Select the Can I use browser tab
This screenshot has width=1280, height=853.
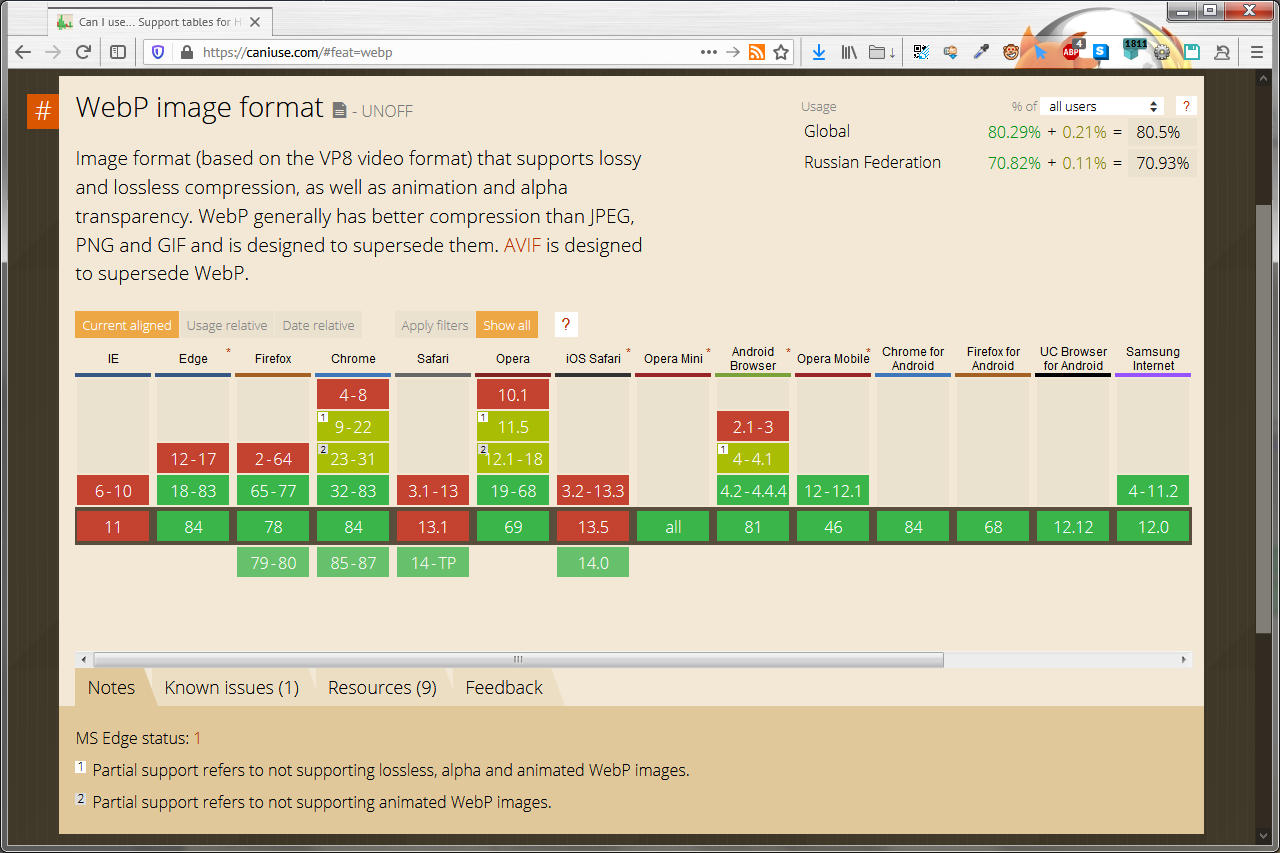pyautogui.click(x=159, y=22)
